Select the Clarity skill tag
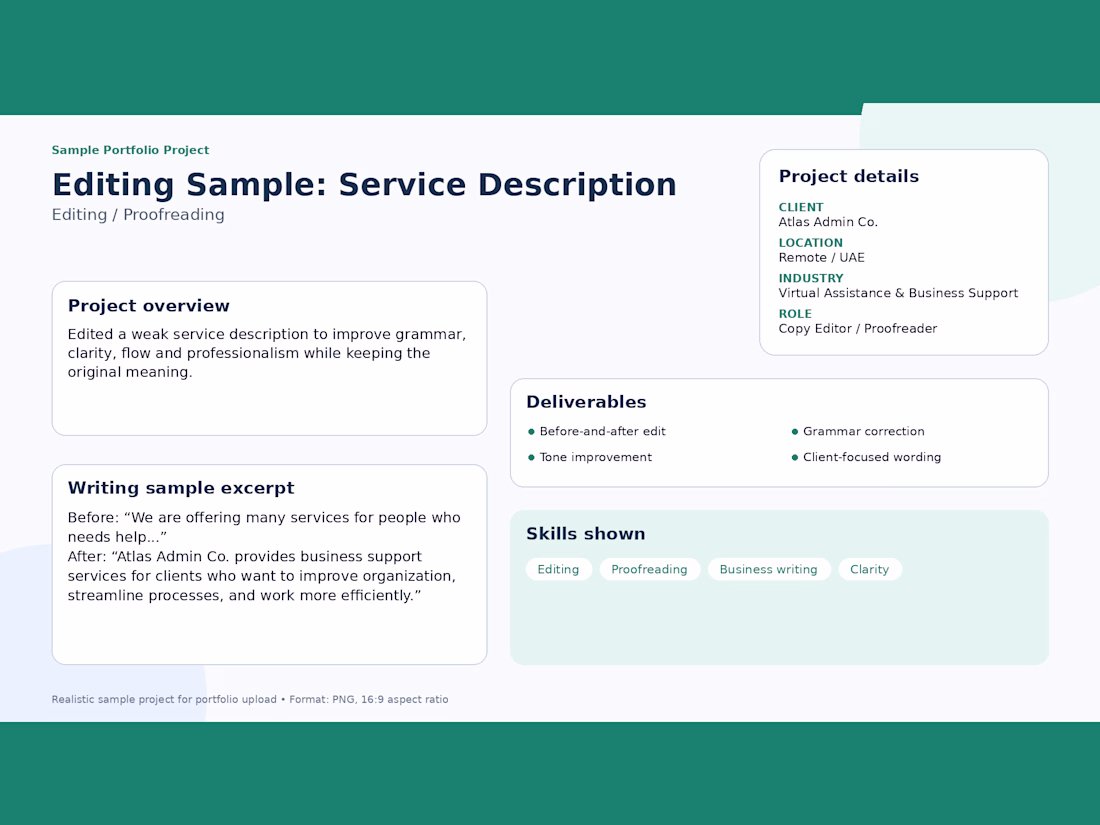The width and height of the screenshot is (1100, 825). pyautogui.click(x=869, y=569)
